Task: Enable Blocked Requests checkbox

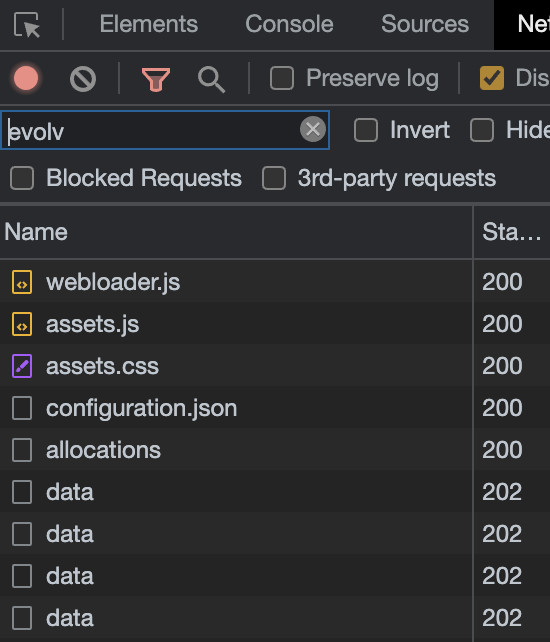Action: pyautogui.click(x=22, y=178)
